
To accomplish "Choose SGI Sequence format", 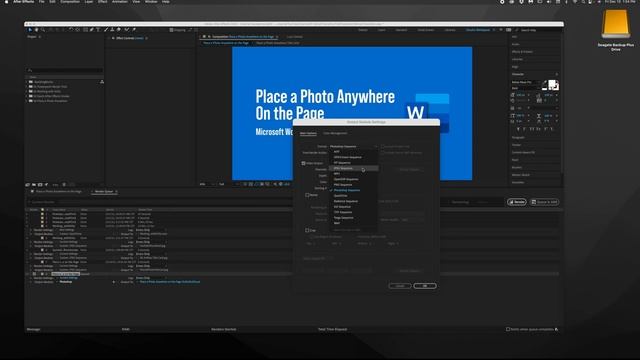I will click(x=353, y=207).
